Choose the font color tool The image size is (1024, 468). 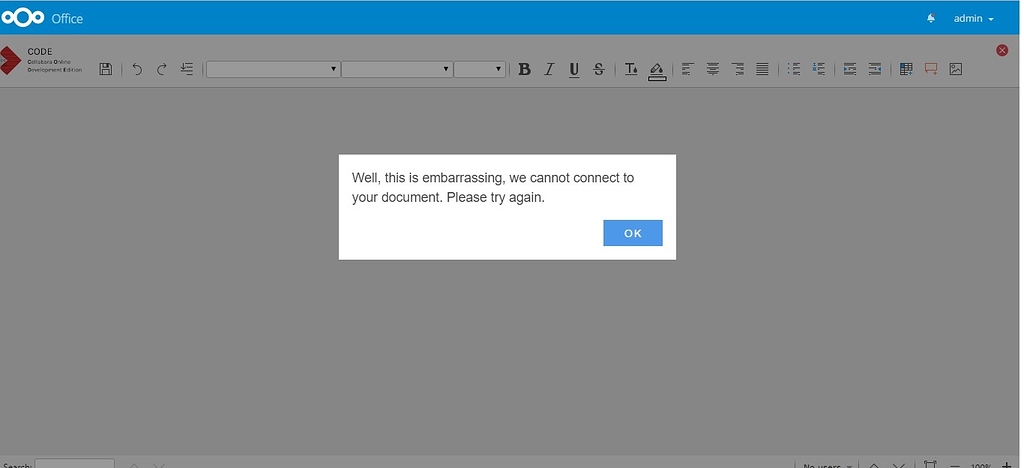click(x=631, y=69)
